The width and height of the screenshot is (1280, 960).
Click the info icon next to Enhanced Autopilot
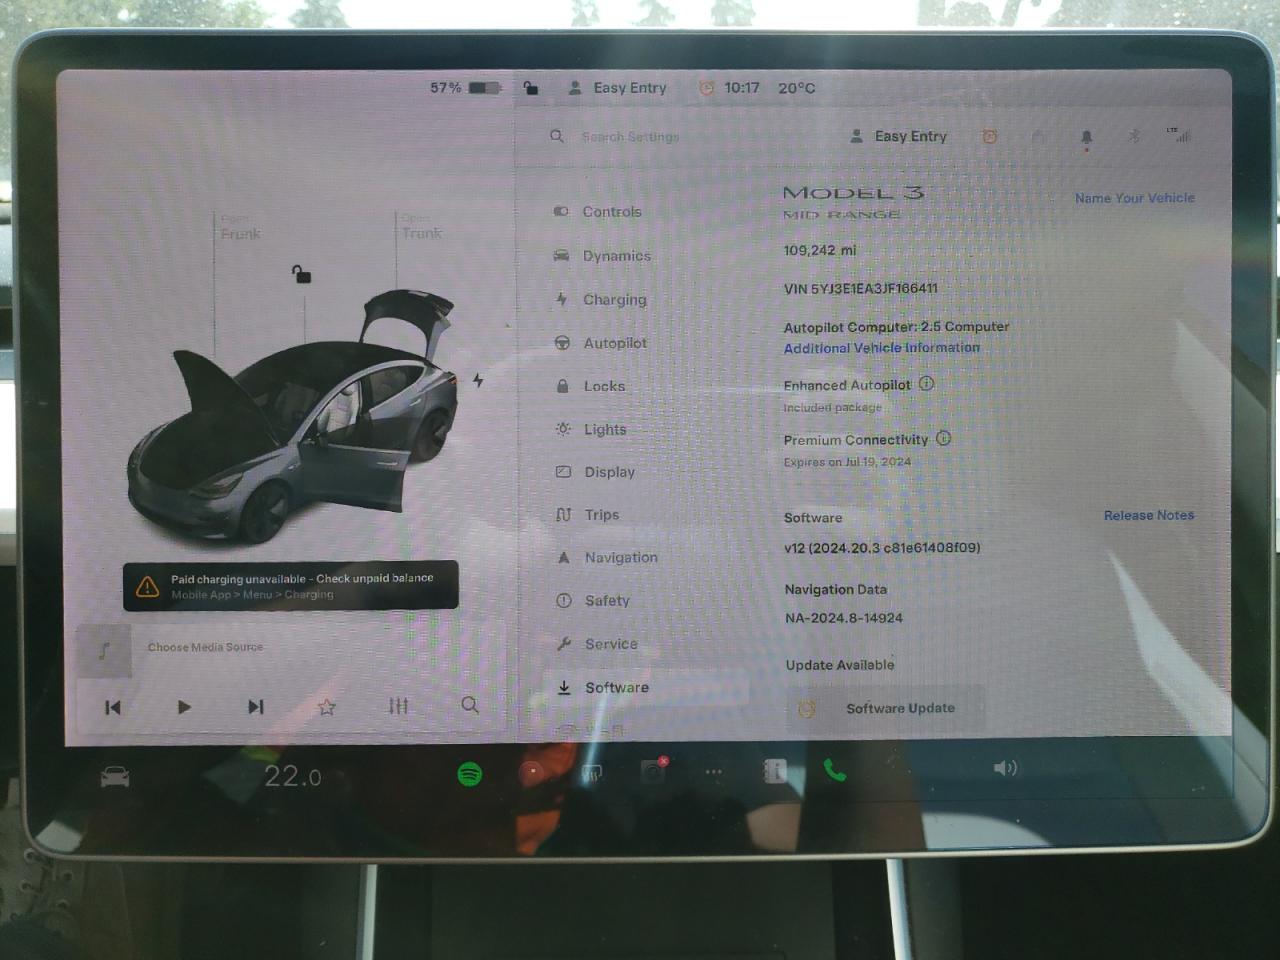point(926,383)
